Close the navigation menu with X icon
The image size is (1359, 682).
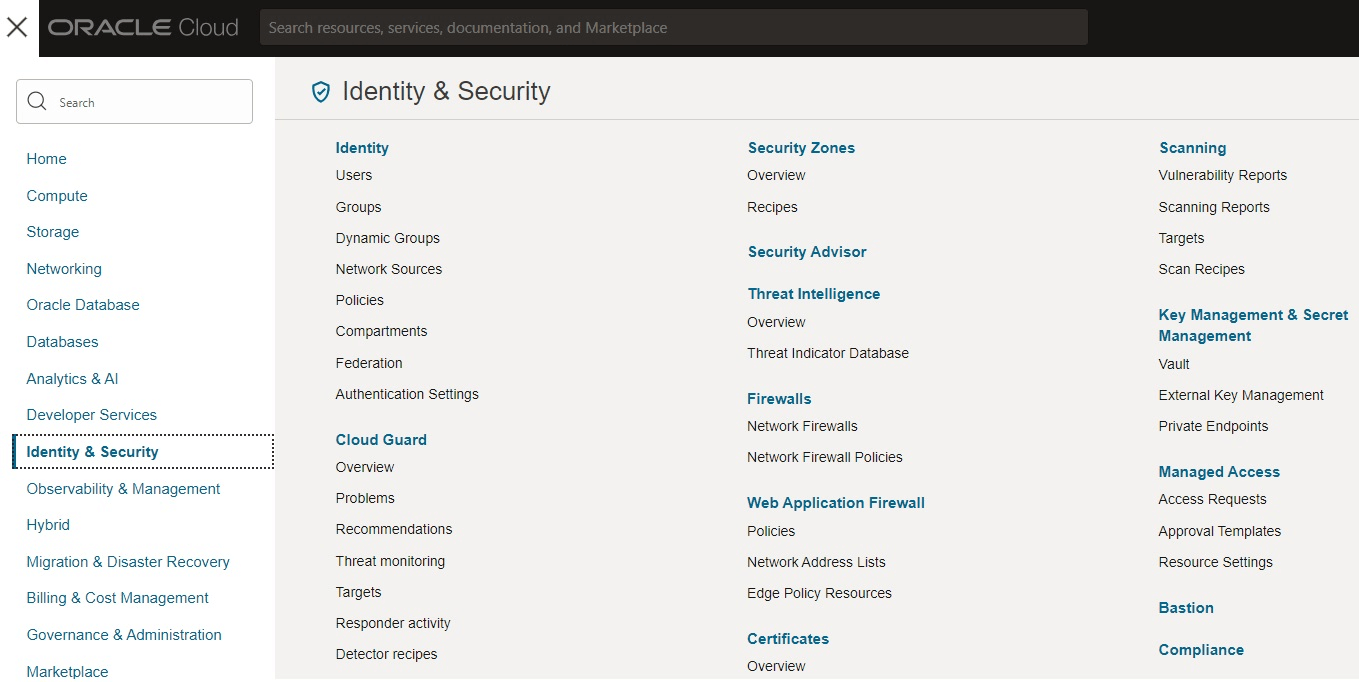coord(17,28)
